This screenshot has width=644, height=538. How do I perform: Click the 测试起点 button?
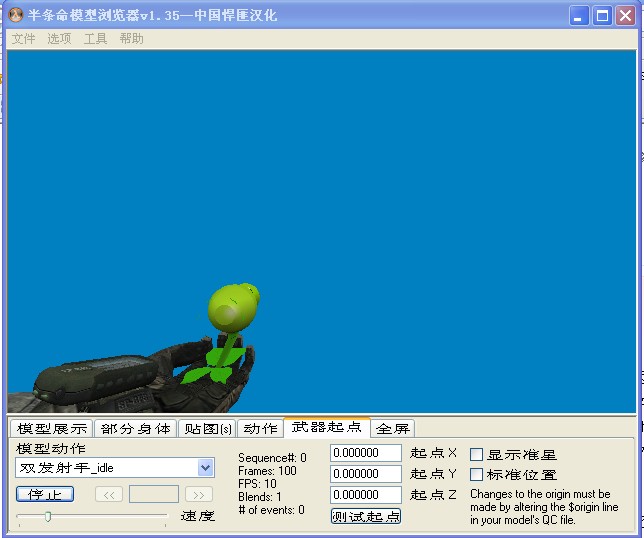pyautogui.click(x=366, y=516)
